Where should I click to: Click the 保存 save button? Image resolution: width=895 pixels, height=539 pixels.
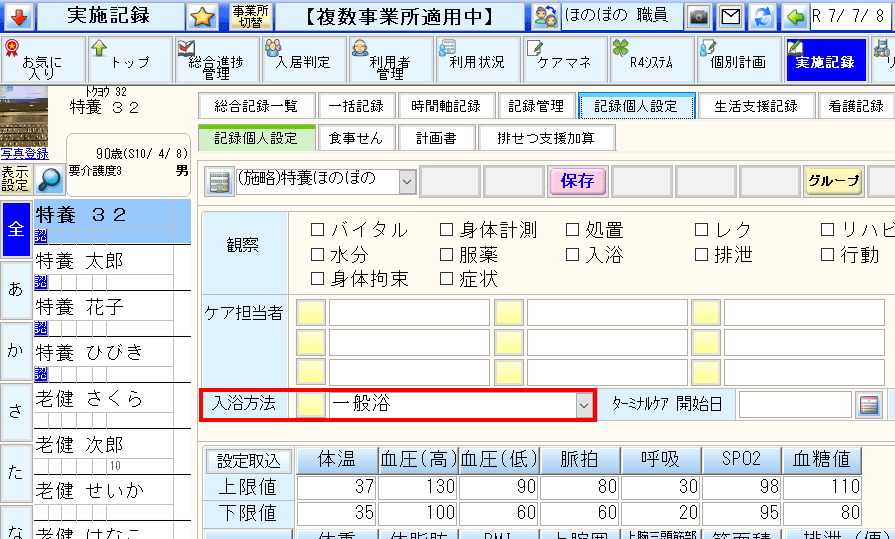pos(577,181)
